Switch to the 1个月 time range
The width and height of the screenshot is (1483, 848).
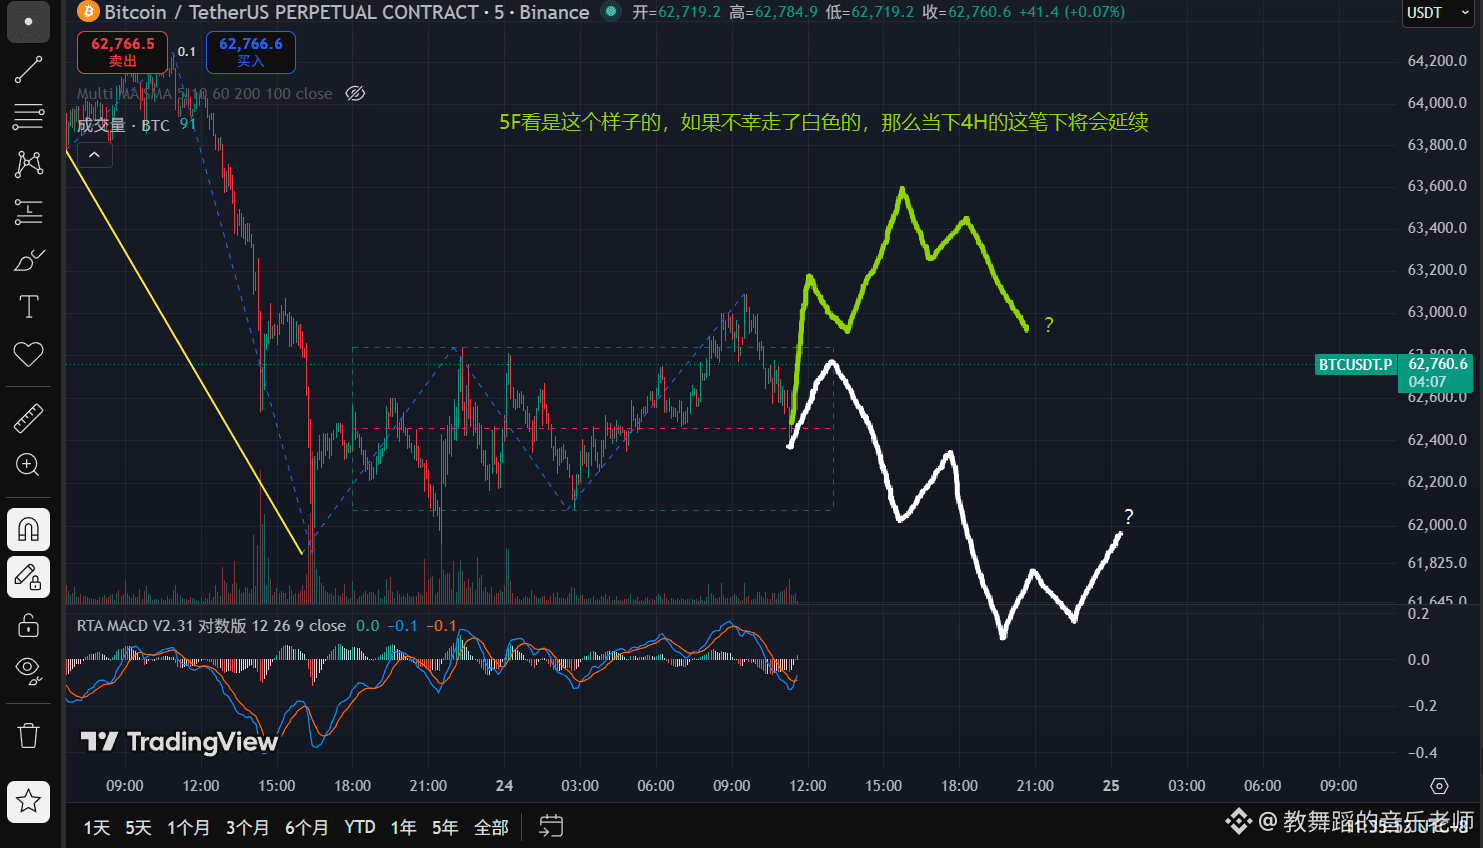coord(188,827)
